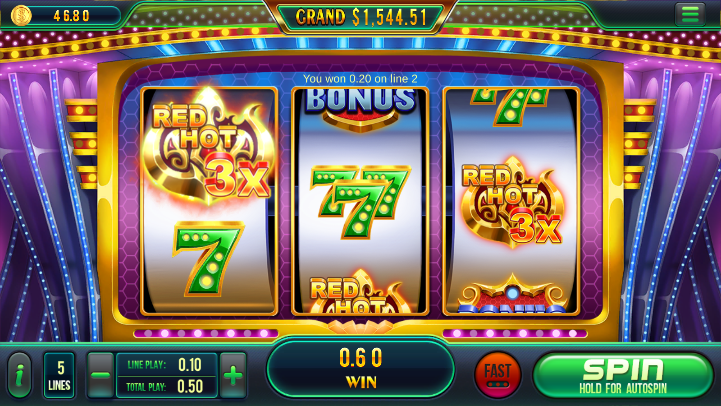The height and width of the screenshot is (406, 721).
Task: Click the 0.60 WIN display panel
Action: (x=360, y=369)
